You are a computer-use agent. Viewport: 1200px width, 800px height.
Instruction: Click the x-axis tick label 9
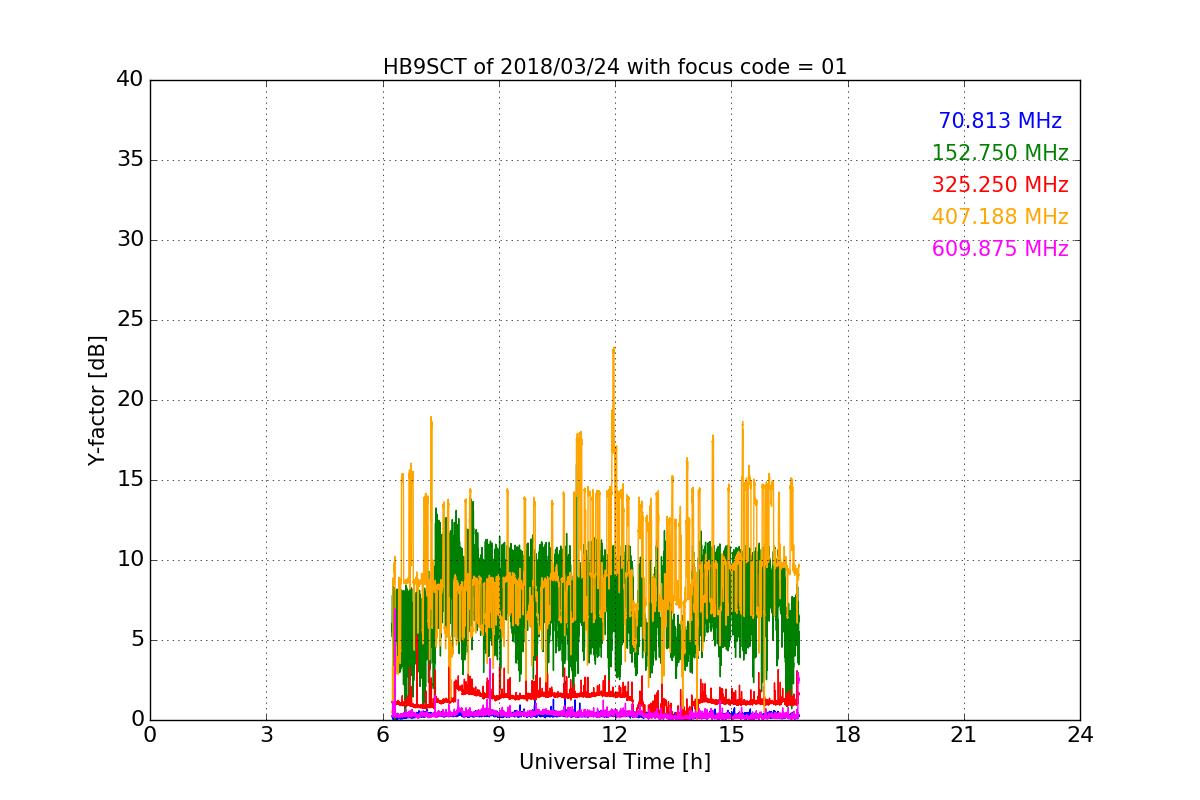click(x=499, y=735)
